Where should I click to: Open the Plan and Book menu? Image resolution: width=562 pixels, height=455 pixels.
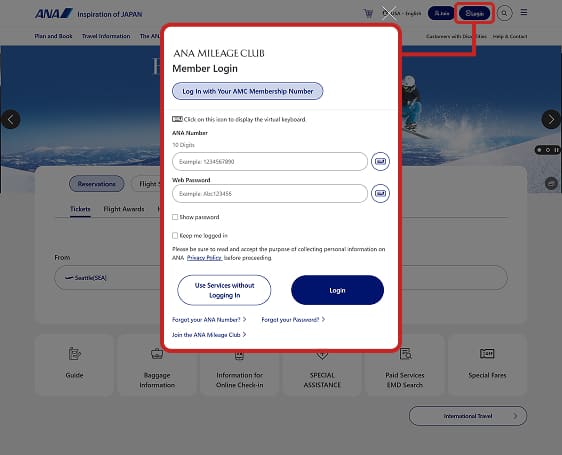[x=53, y=36]
